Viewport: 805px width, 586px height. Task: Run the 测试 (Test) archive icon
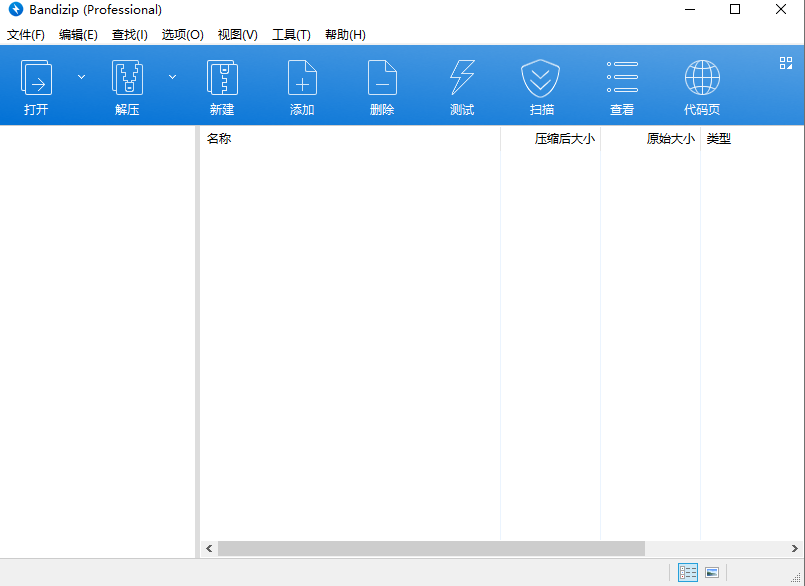(462, 78)
